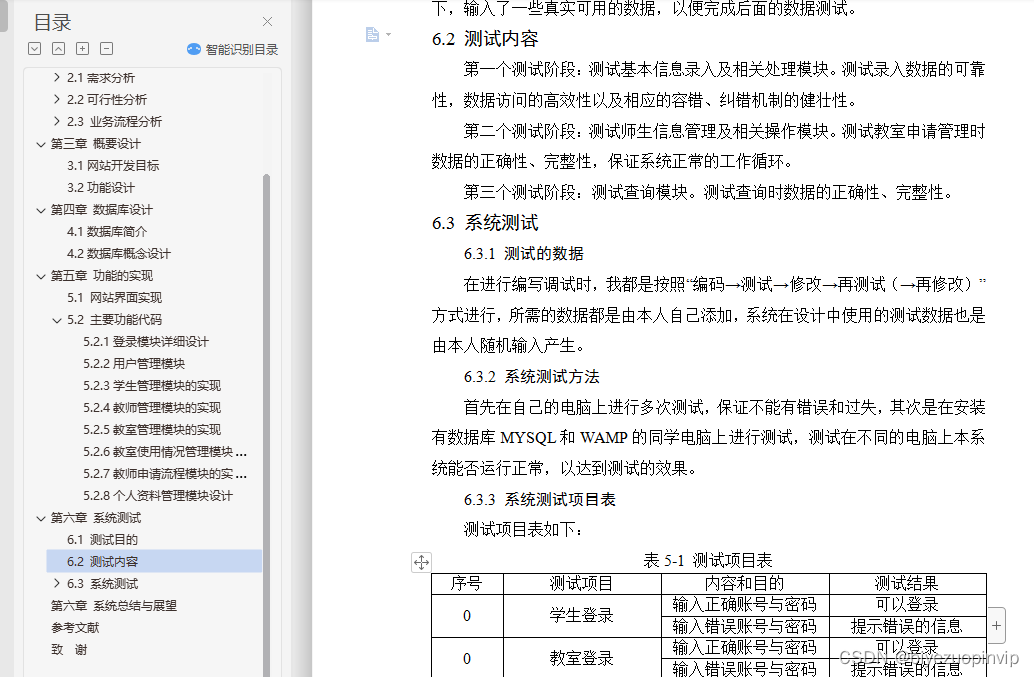The height and width of the screenshot is (677, 1034).
Task: Click the 教室登录 table cell
Action: 582,658
